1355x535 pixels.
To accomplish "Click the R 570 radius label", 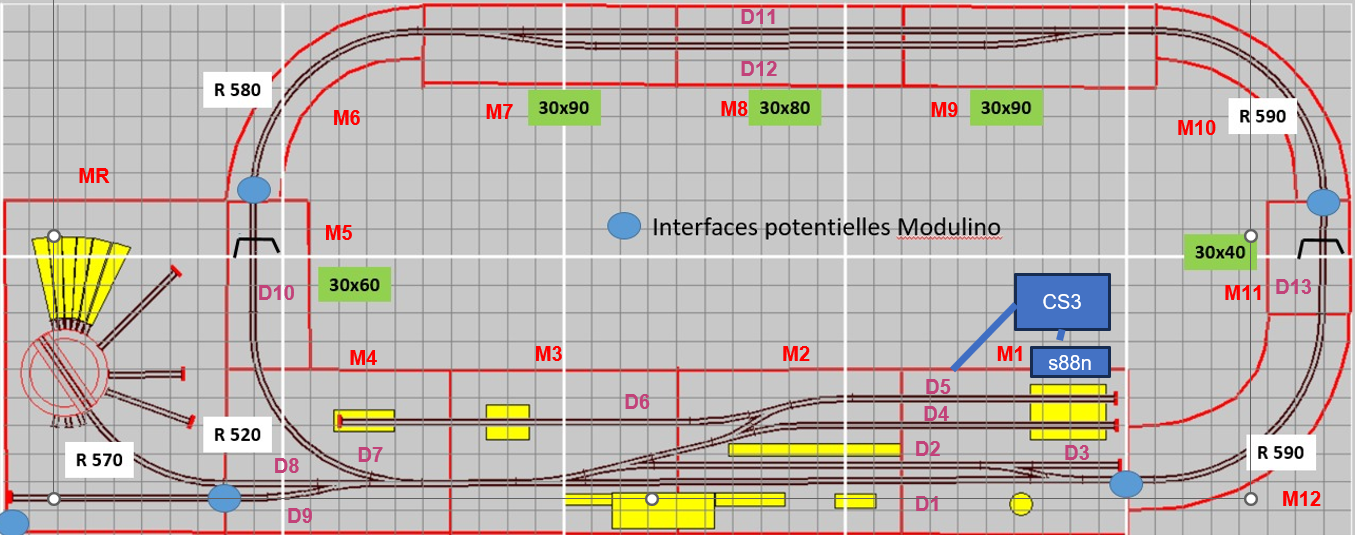I will [x=99, y=460].
